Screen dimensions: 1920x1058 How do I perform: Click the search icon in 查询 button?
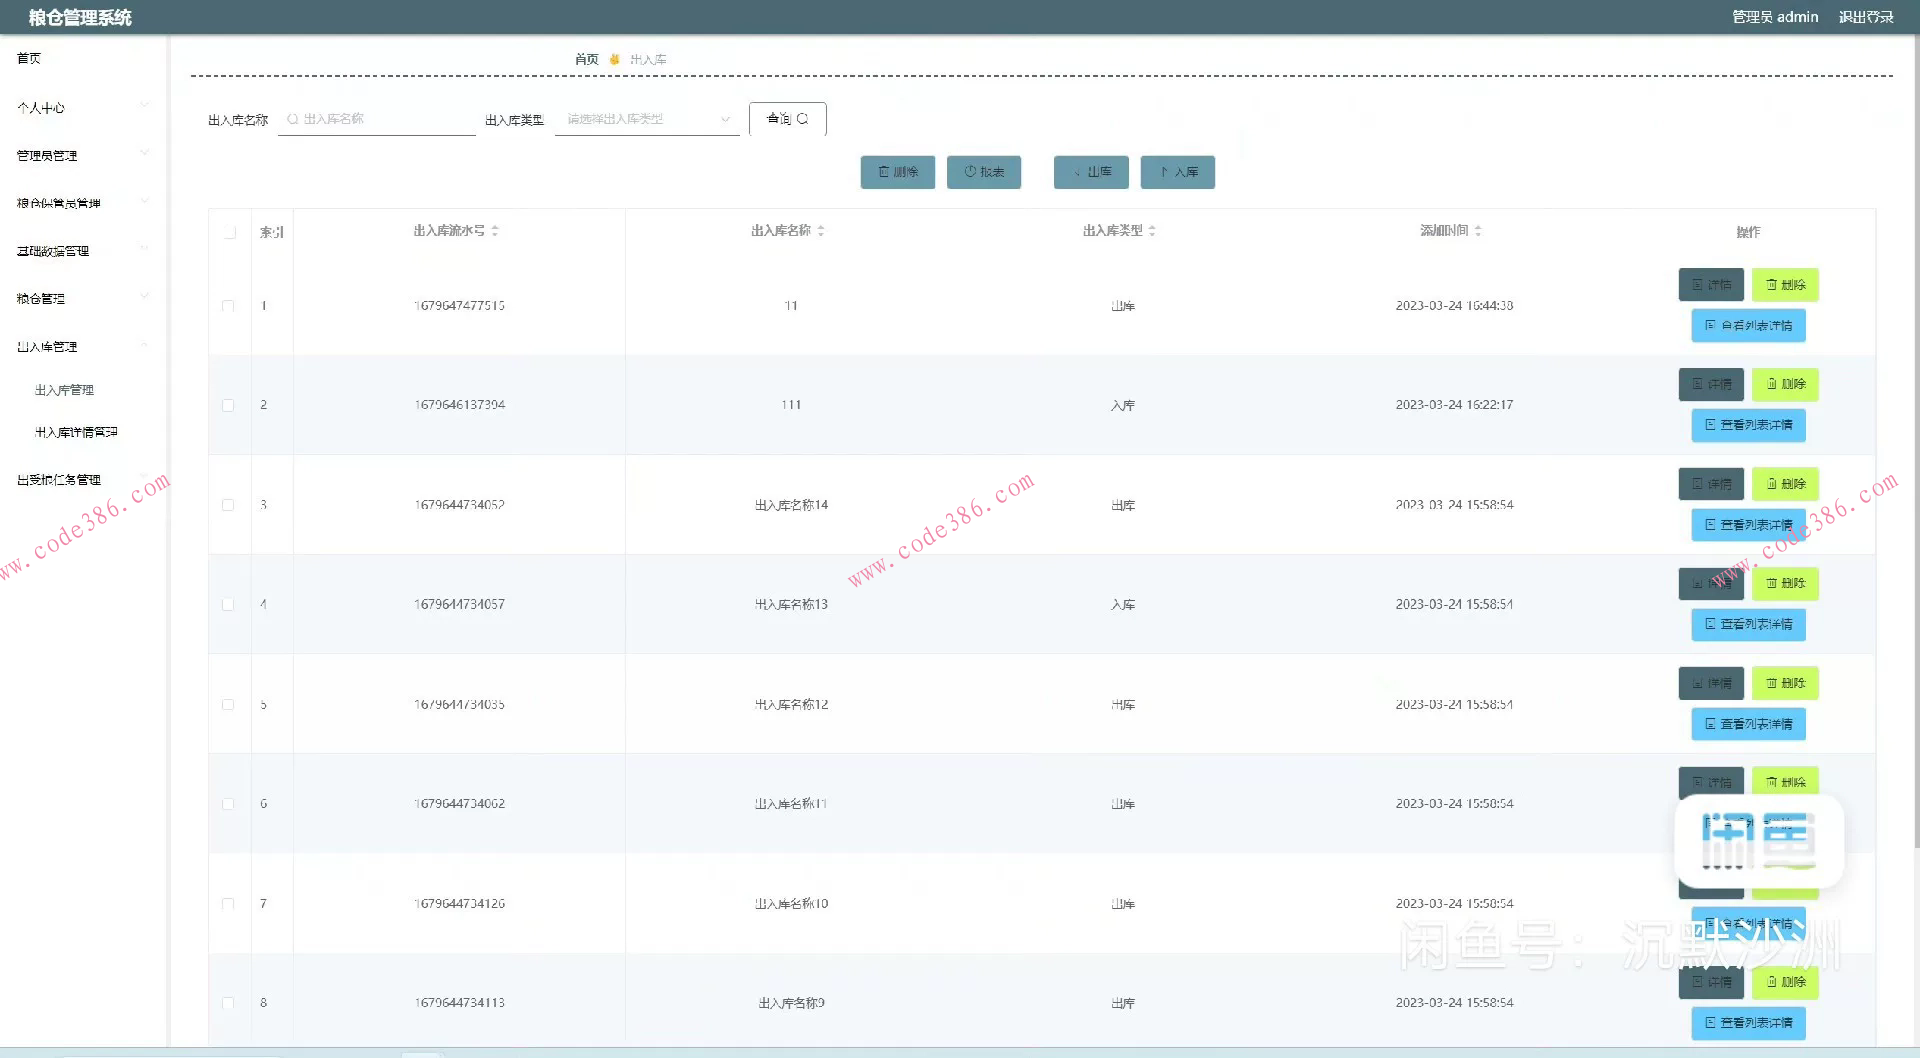802,119
